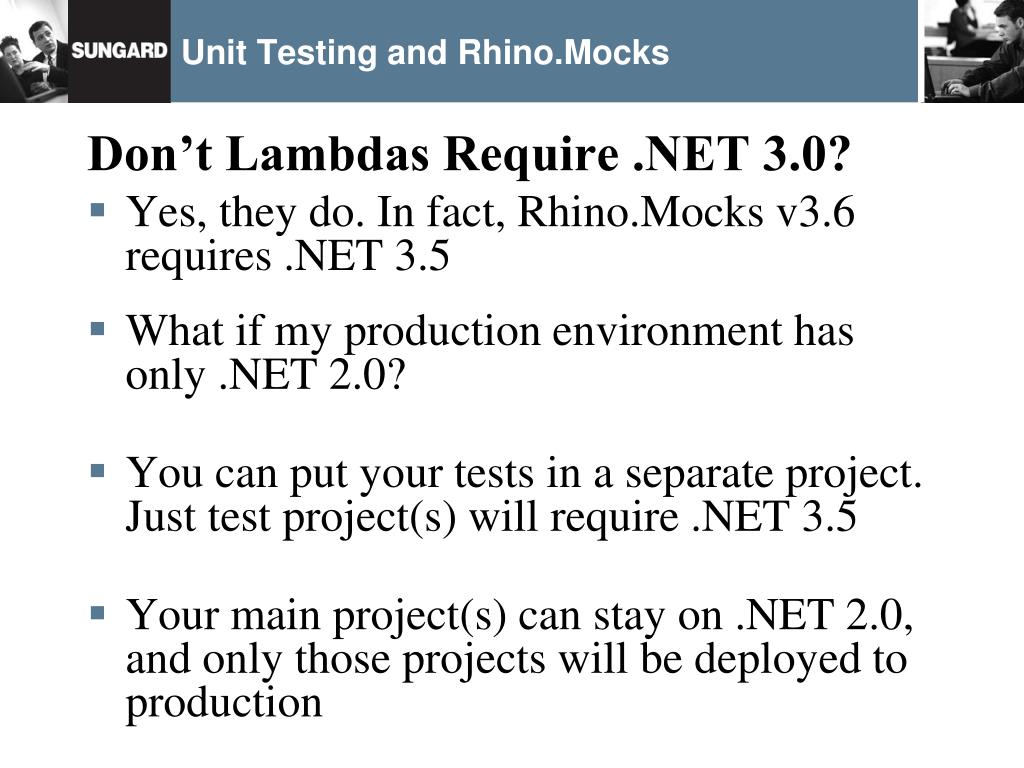Click the square bullet before "Yes, they do"
The image size is (1024, 768).
97,210
